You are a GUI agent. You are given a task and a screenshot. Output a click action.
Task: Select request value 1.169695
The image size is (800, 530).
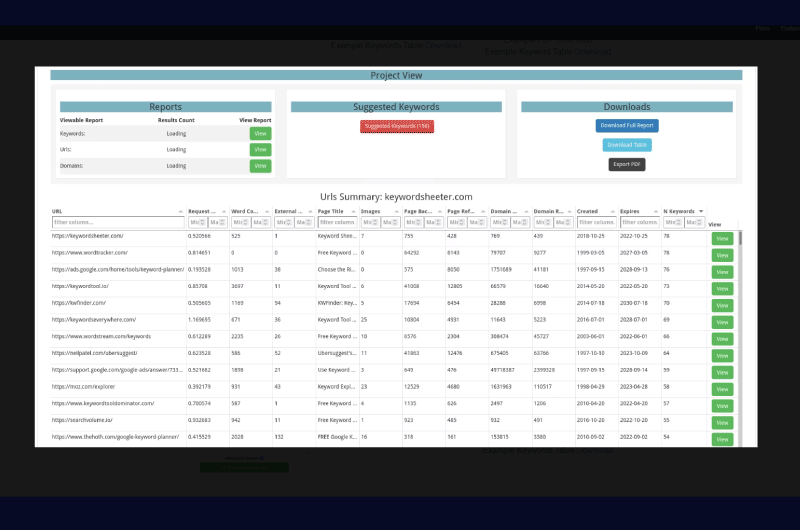pos(199,320)
